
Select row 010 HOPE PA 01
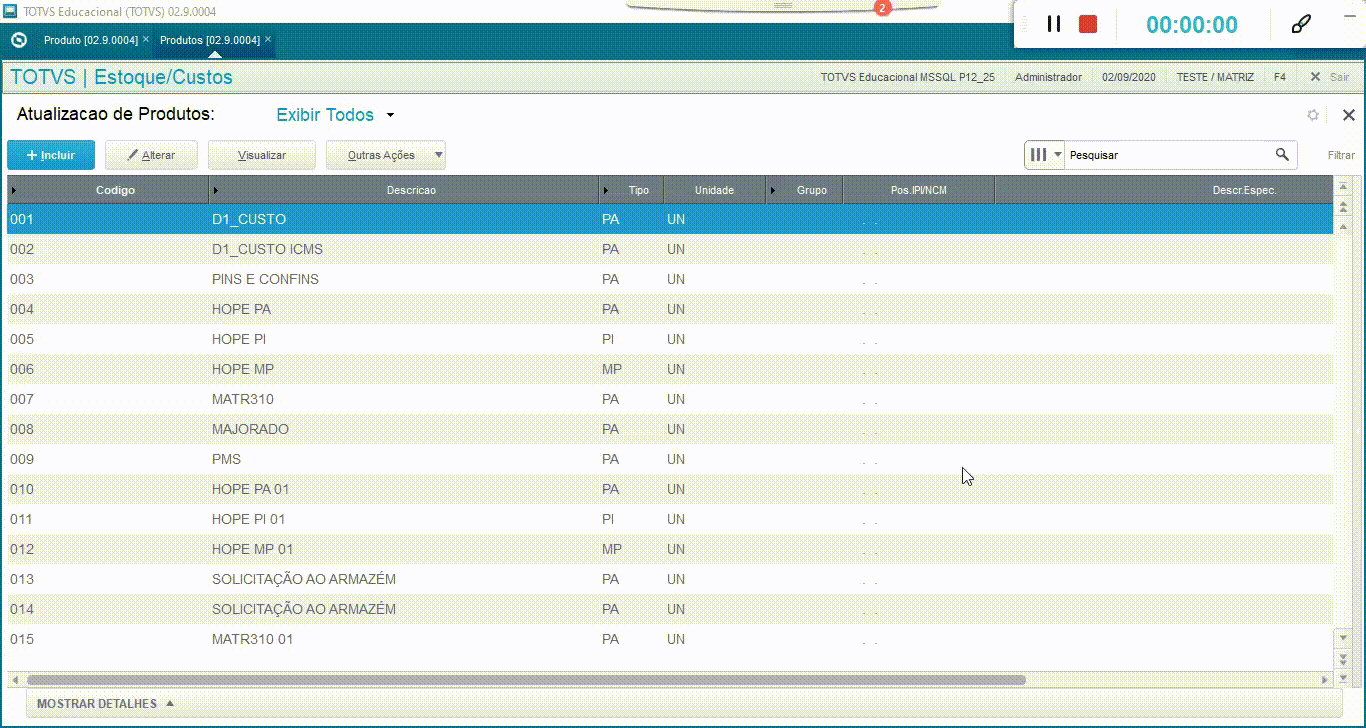pos(670,489)
